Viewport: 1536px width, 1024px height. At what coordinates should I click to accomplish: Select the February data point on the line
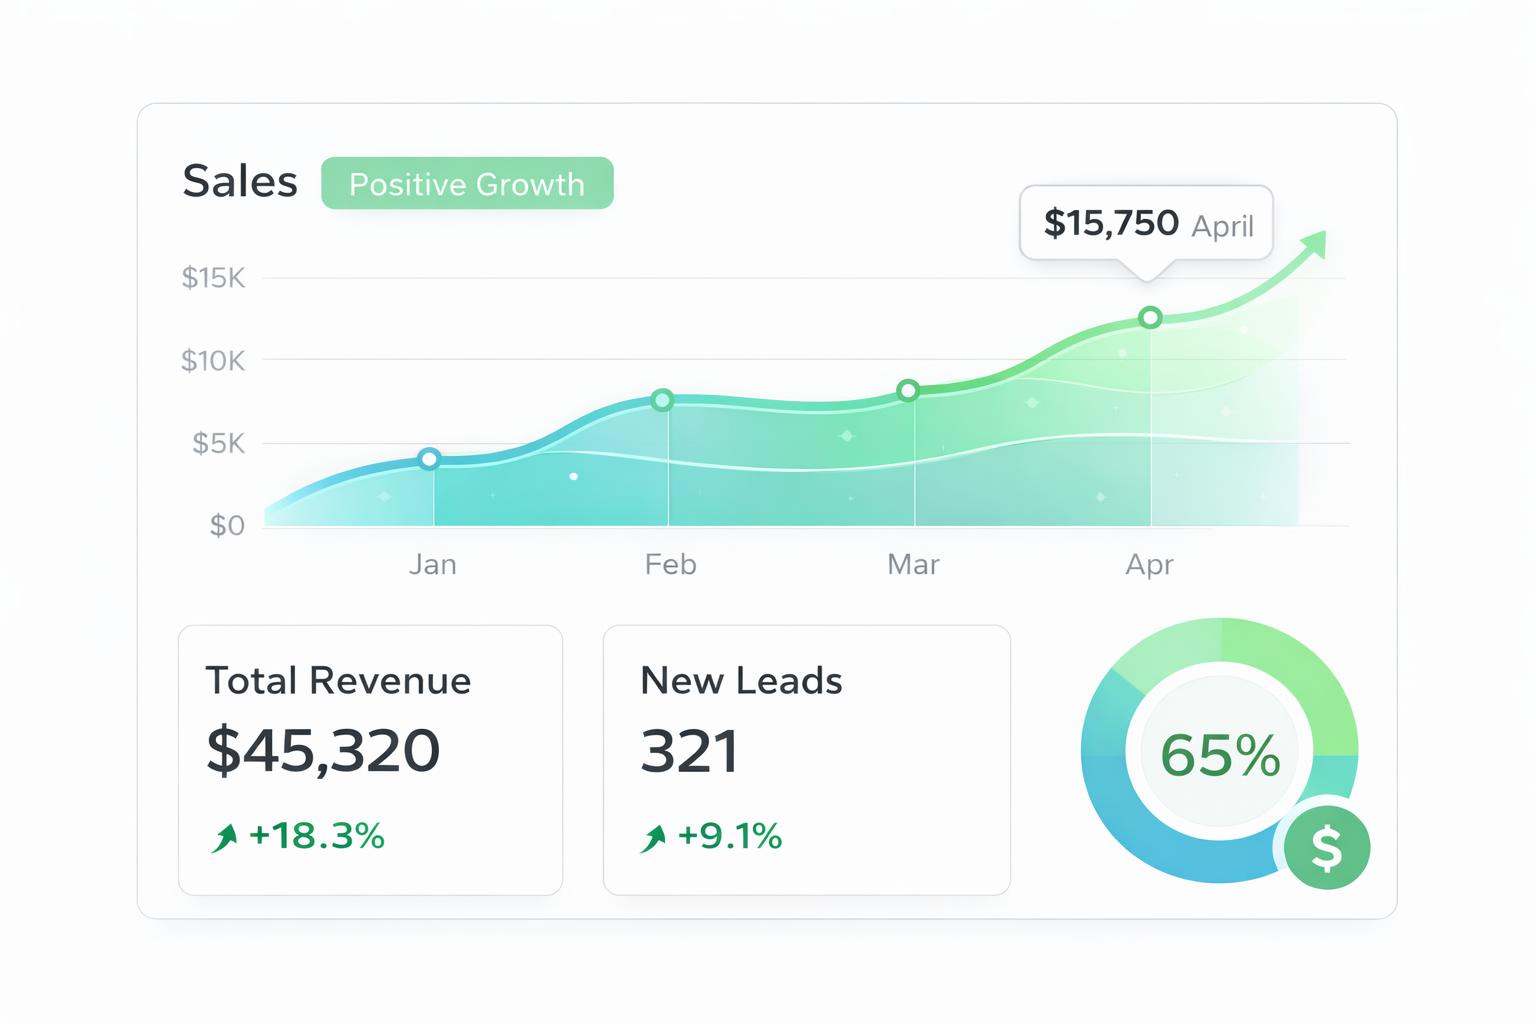[662, 400]
